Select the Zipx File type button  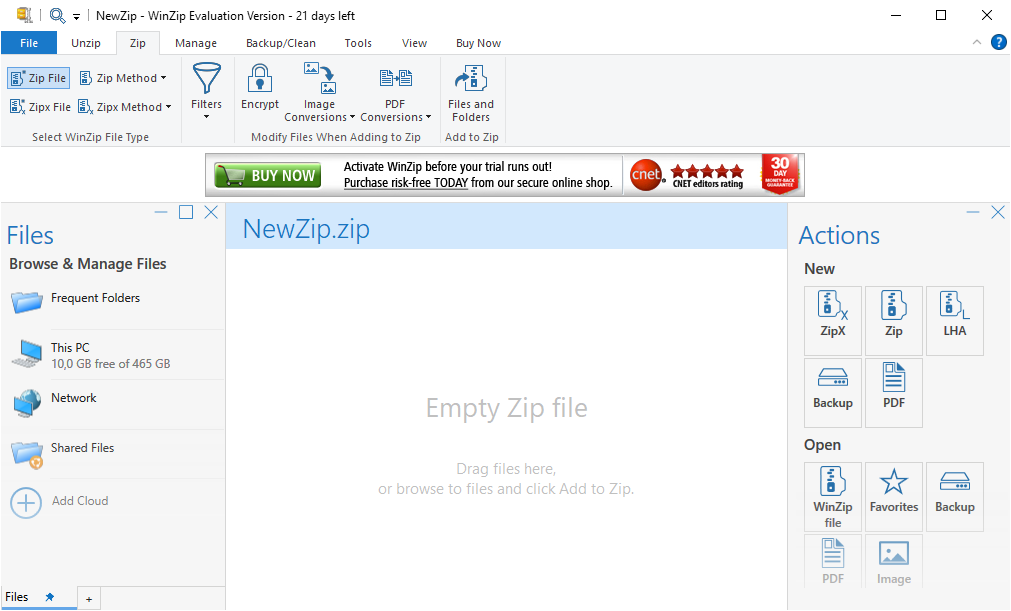tap(40, 107)
